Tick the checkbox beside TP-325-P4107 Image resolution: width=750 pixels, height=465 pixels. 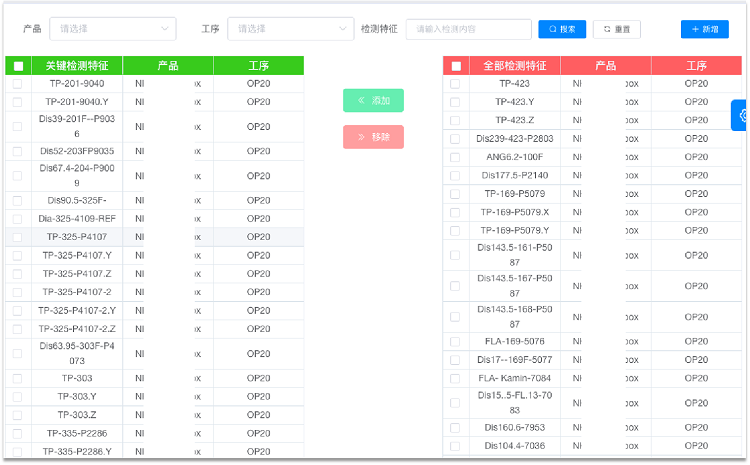(17, 237)
